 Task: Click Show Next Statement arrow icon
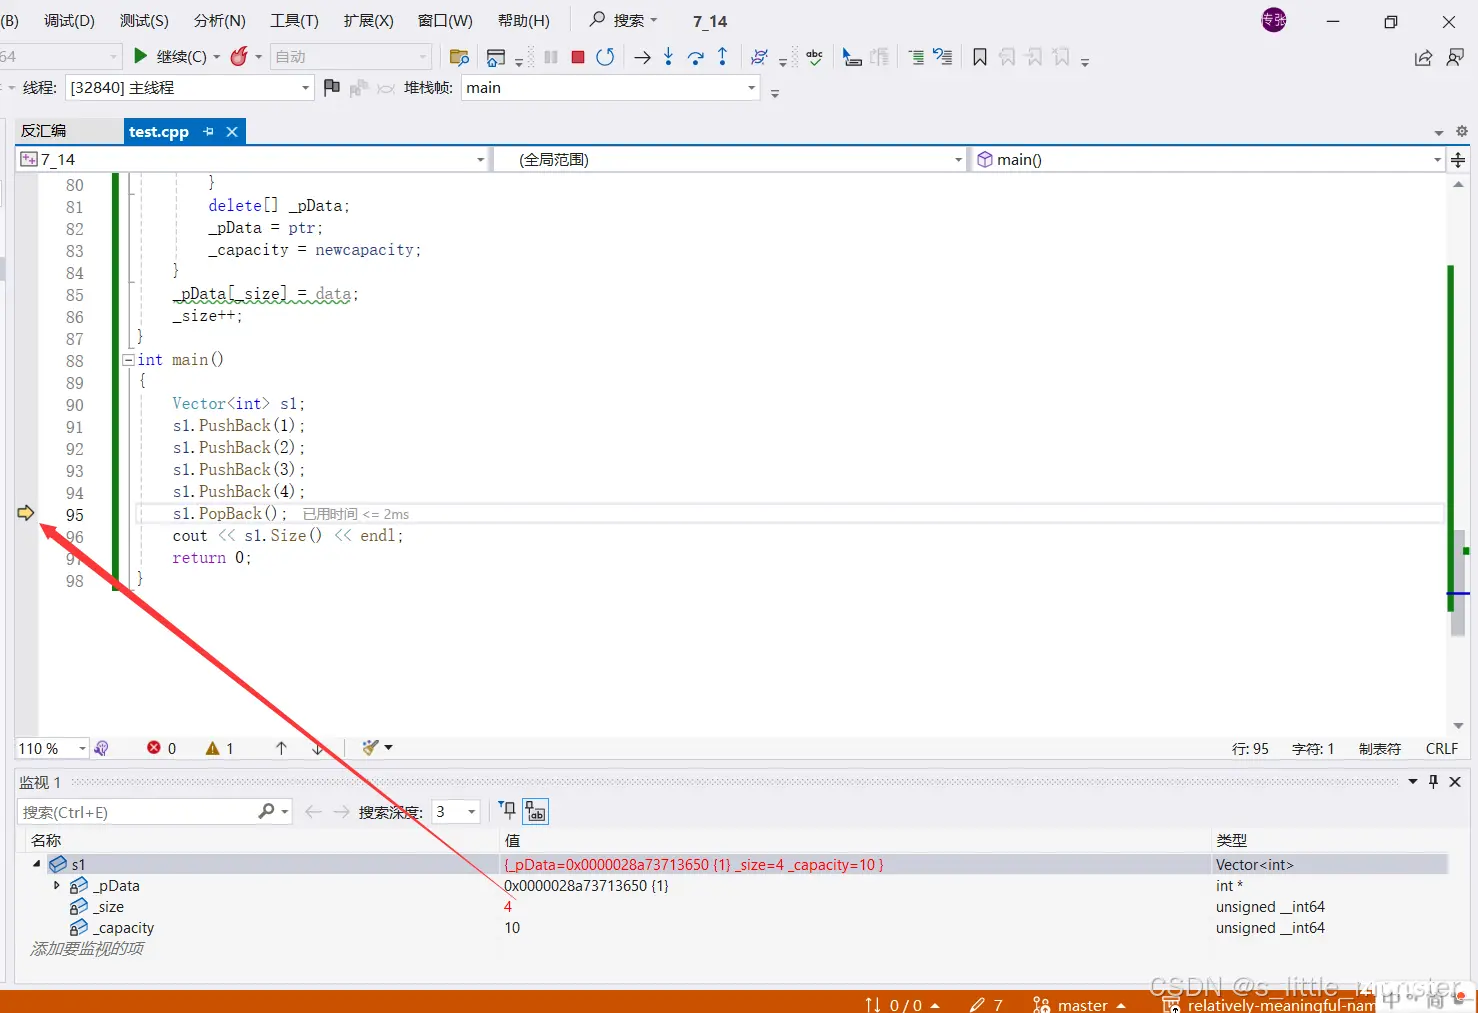pos(642,57)
